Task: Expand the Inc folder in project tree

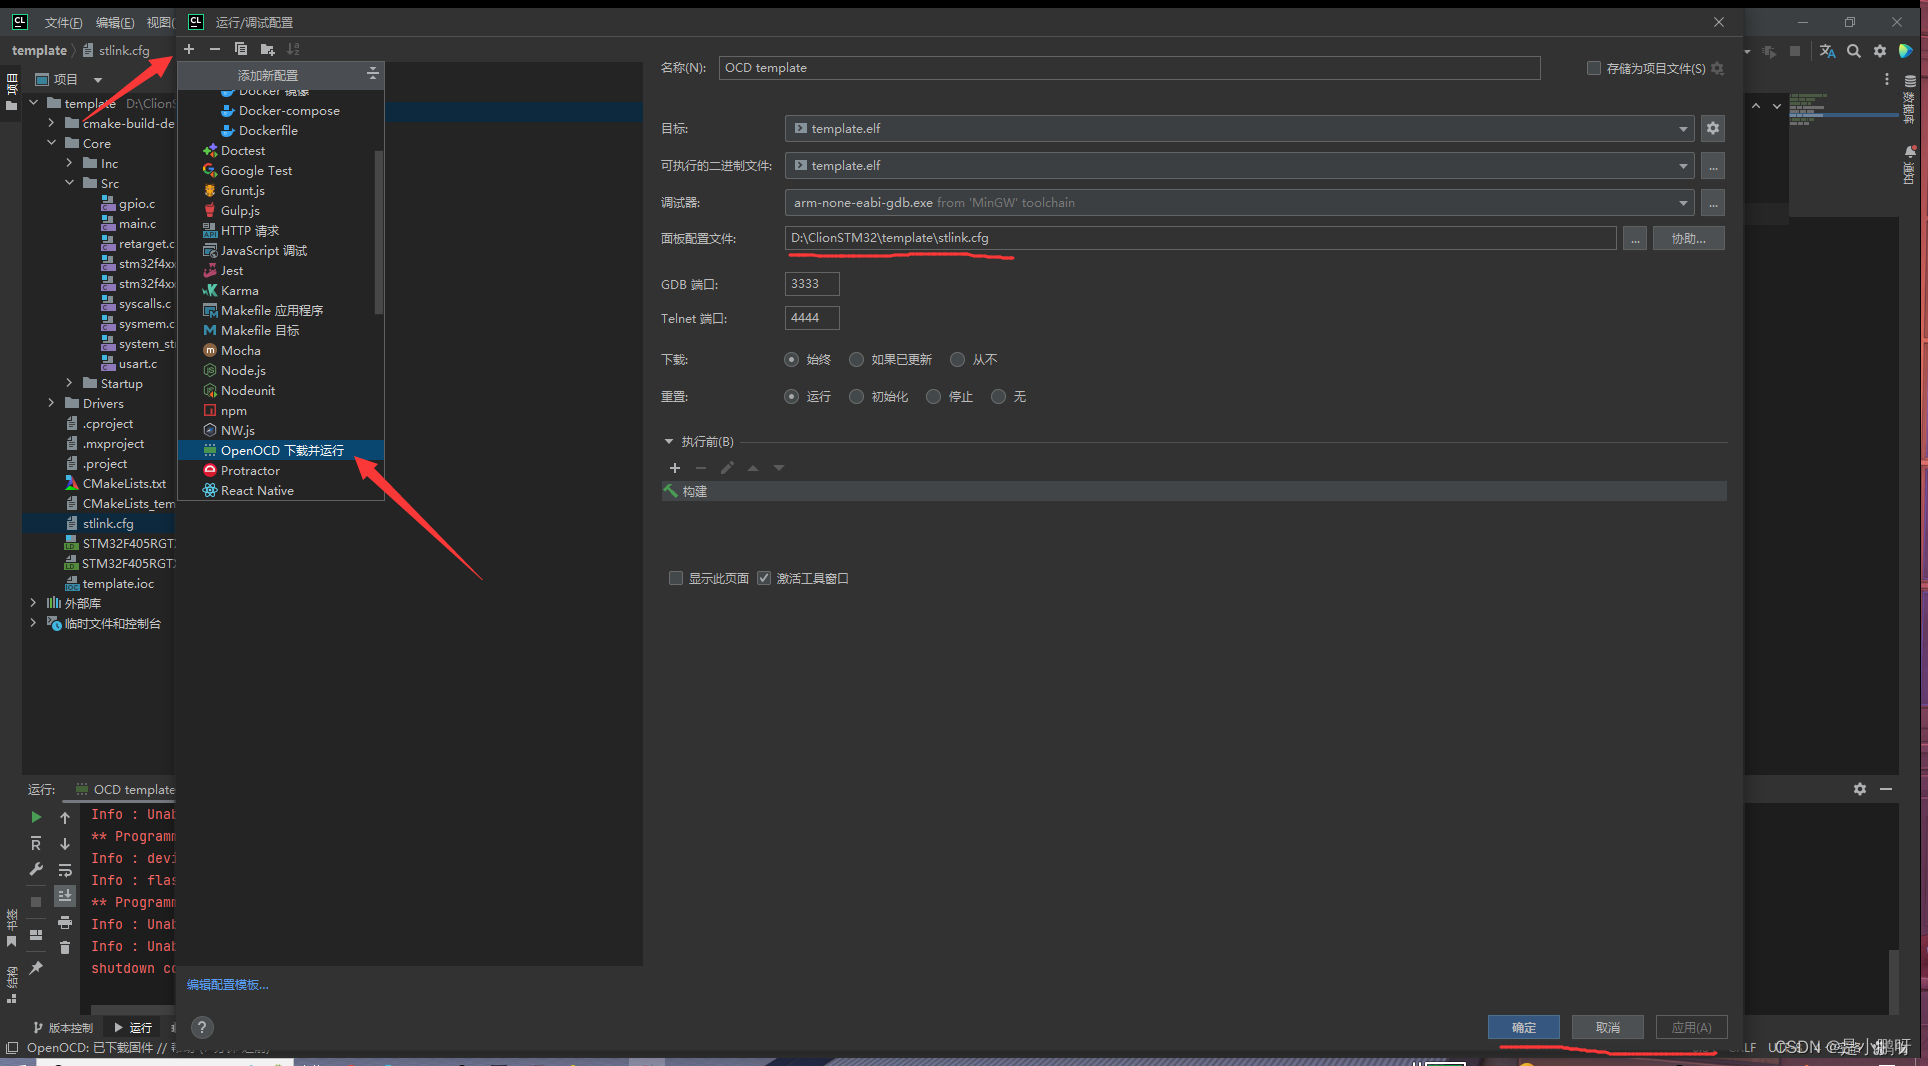Action: (x=70, y=163)
